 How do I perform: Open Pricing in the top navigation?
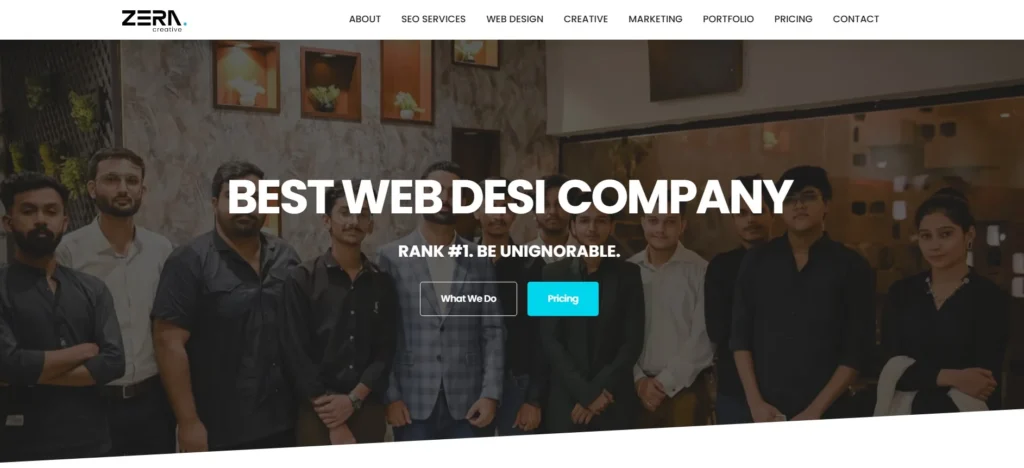click(793, 19)
